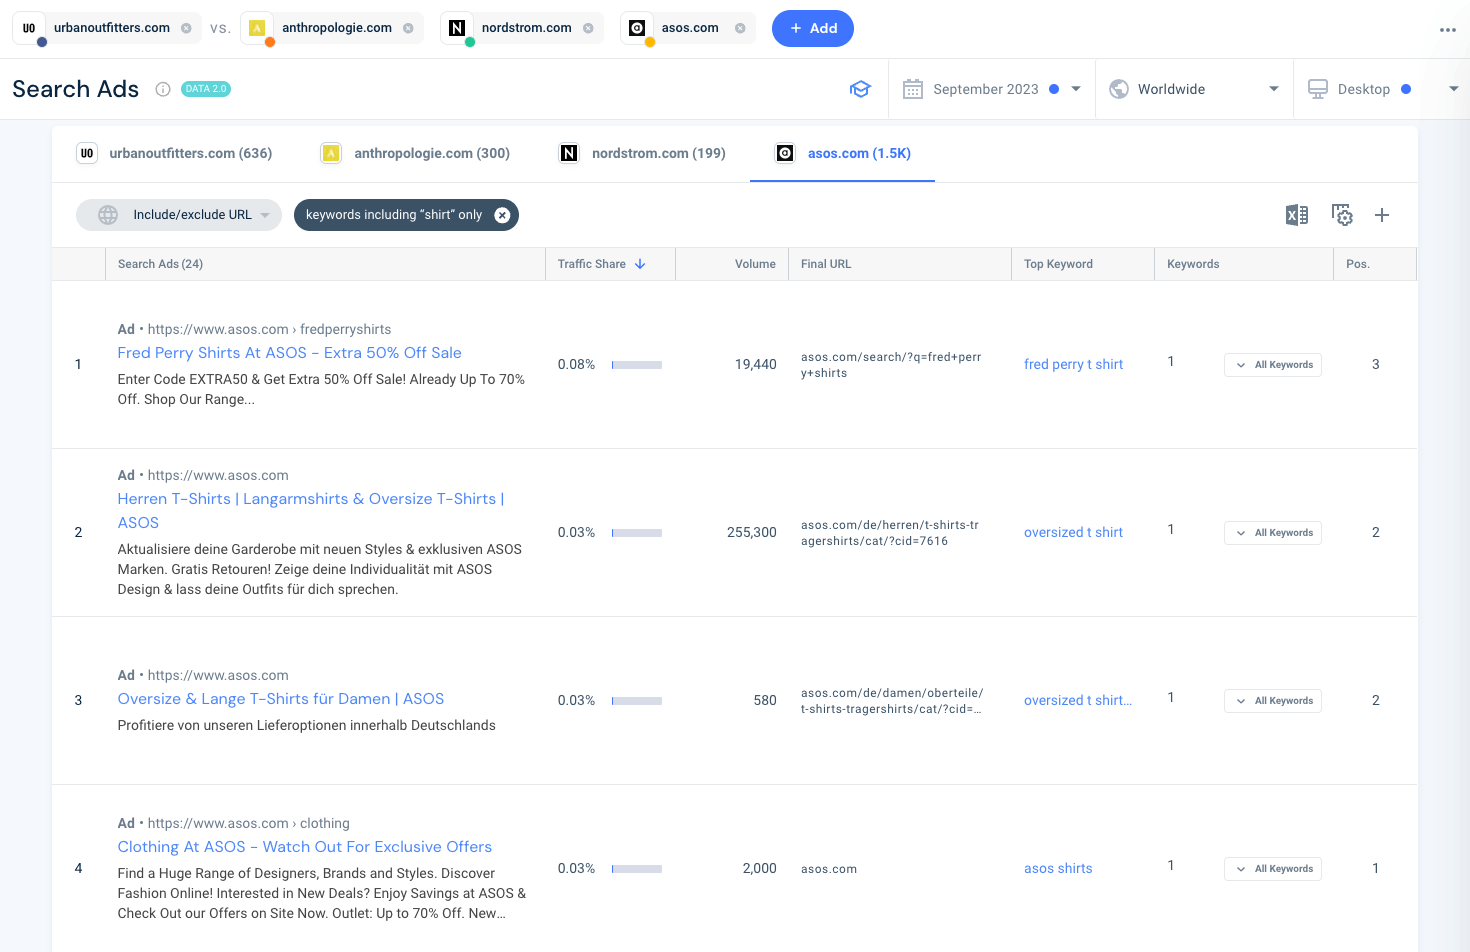Click the calendar icon beside September 2023
This screenshot has height=952, width=1470.
912,88
